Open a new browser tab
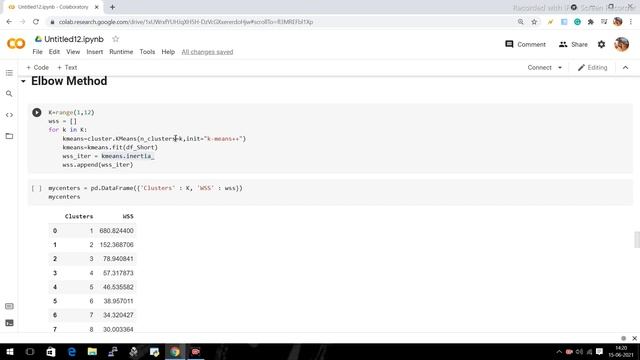Screen dimensions: 640x360 (x=112, y=7)
